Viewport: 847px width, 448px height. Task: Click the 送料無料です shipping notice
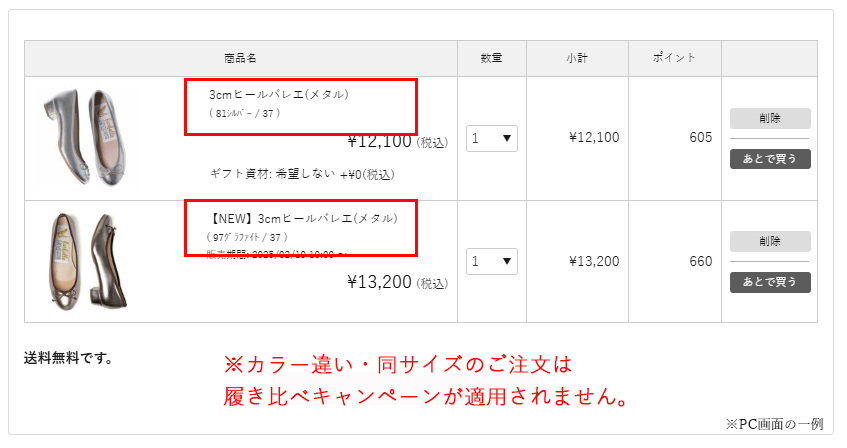click(x=68, y=357)
